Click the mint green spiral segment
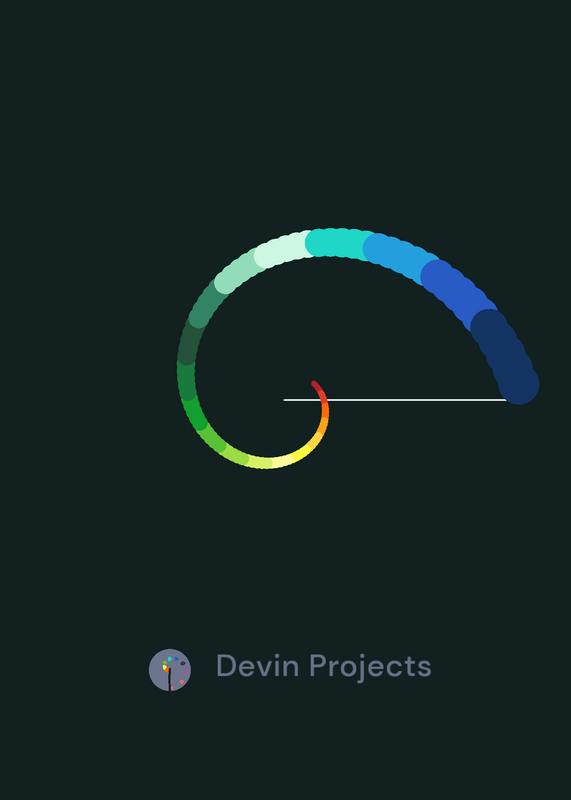The width and height of the screenshot is (571, 800). coord(239,270)
